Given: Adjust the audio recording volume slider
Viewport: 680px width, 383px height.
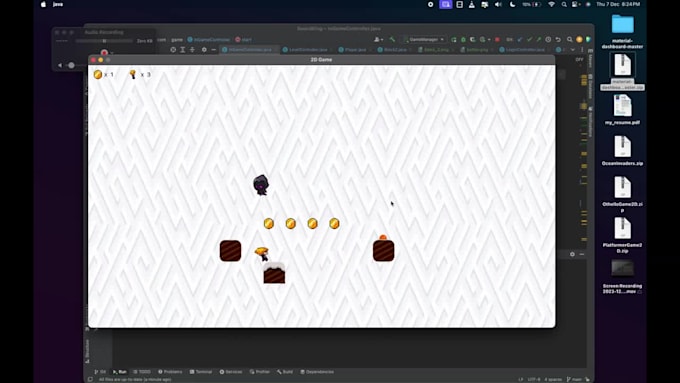Looking at the screenshot, I should tap(72, 65).
